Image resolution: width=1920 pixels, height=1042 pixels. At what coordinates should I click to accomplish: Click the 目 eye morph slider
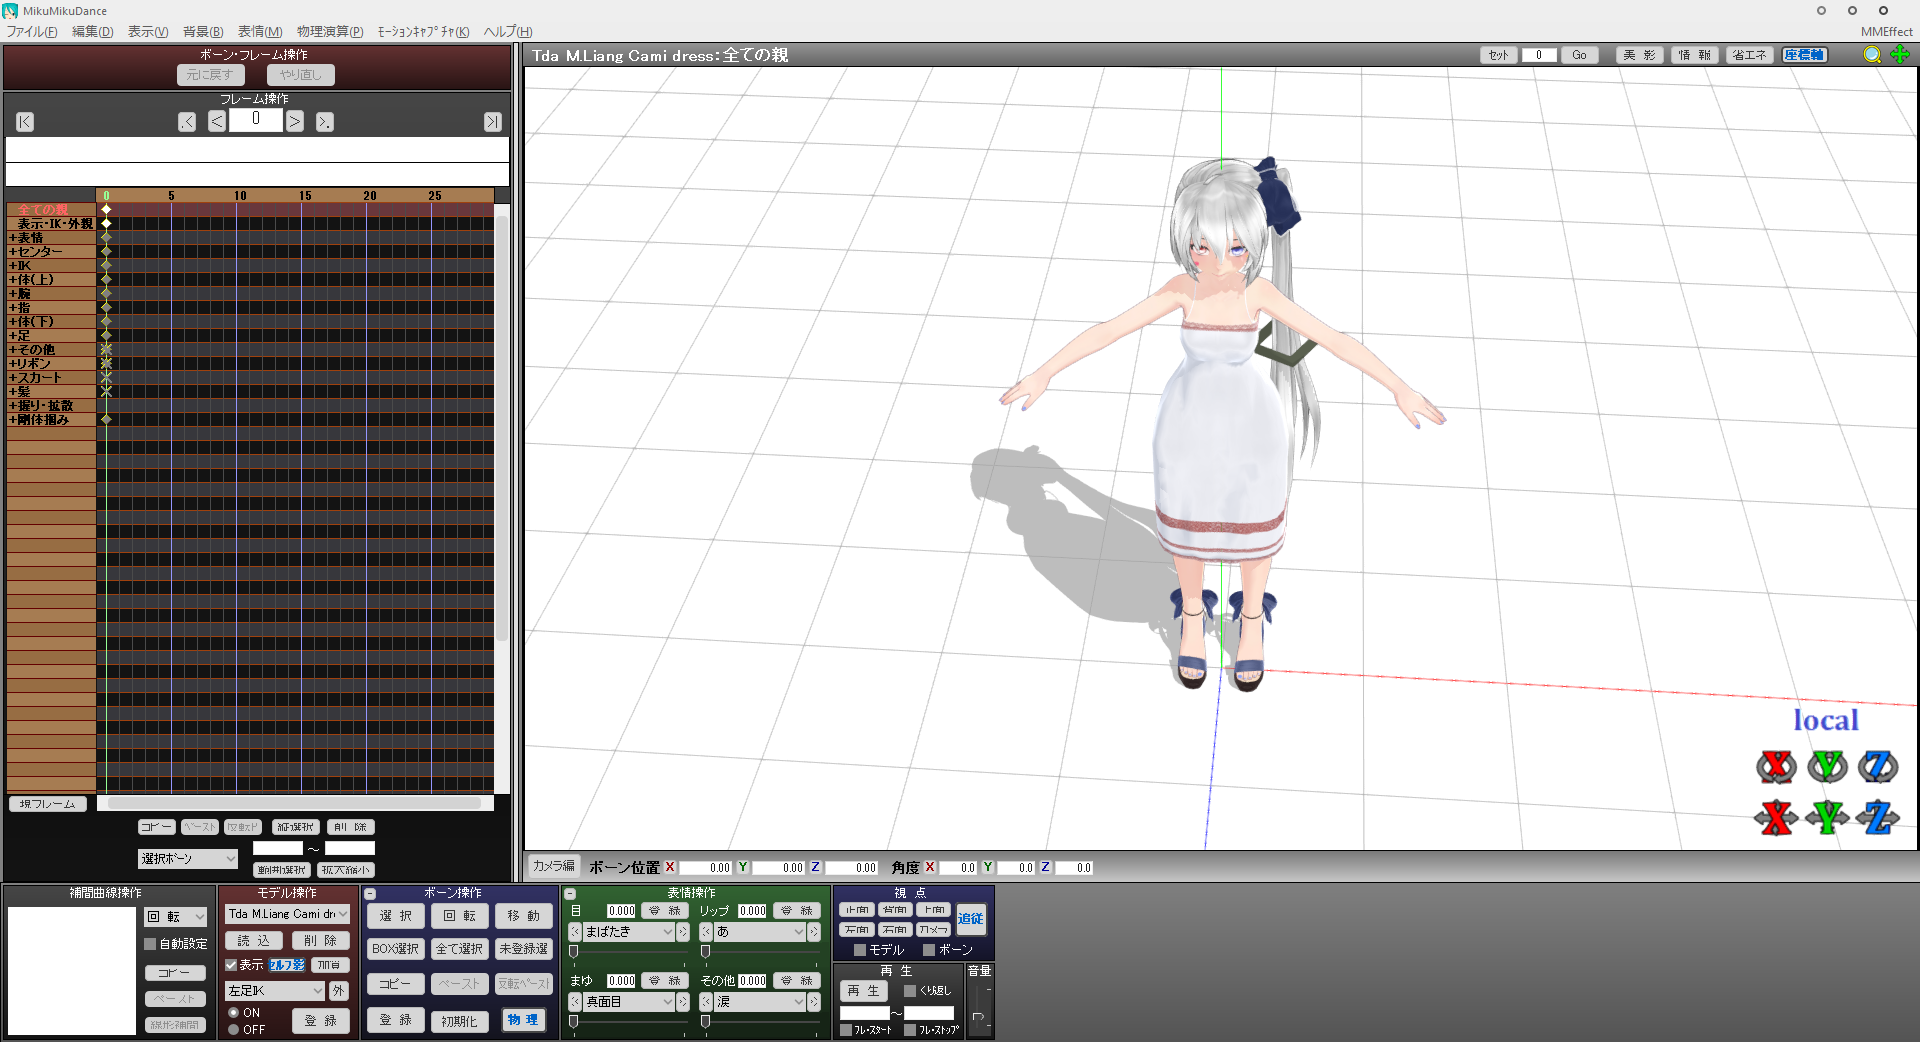tap(627, 952)
